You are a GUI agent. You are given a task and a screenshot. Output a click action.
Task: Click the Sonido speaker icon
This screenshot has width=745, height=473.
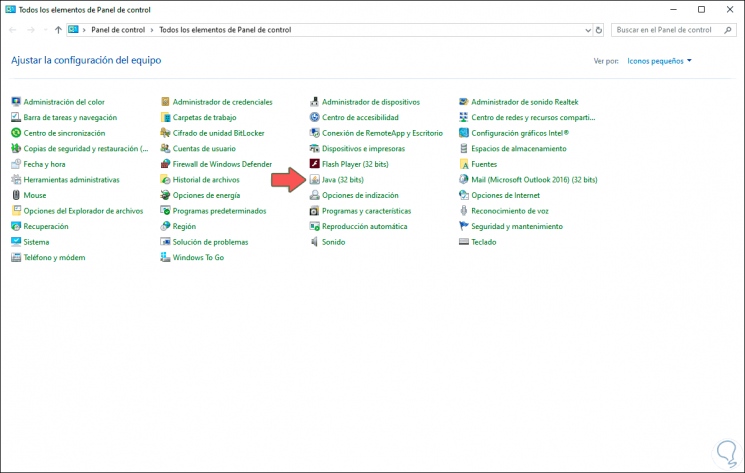tap(314, 242)
